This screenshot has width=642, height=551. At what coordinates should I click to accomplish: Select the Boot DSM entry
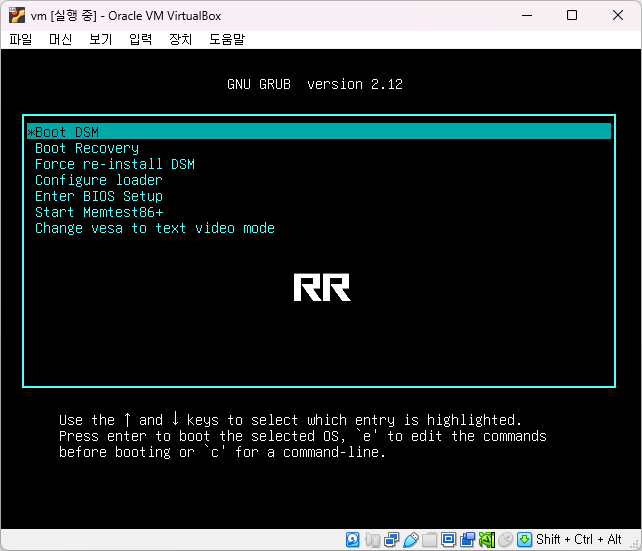pos(319,132)
